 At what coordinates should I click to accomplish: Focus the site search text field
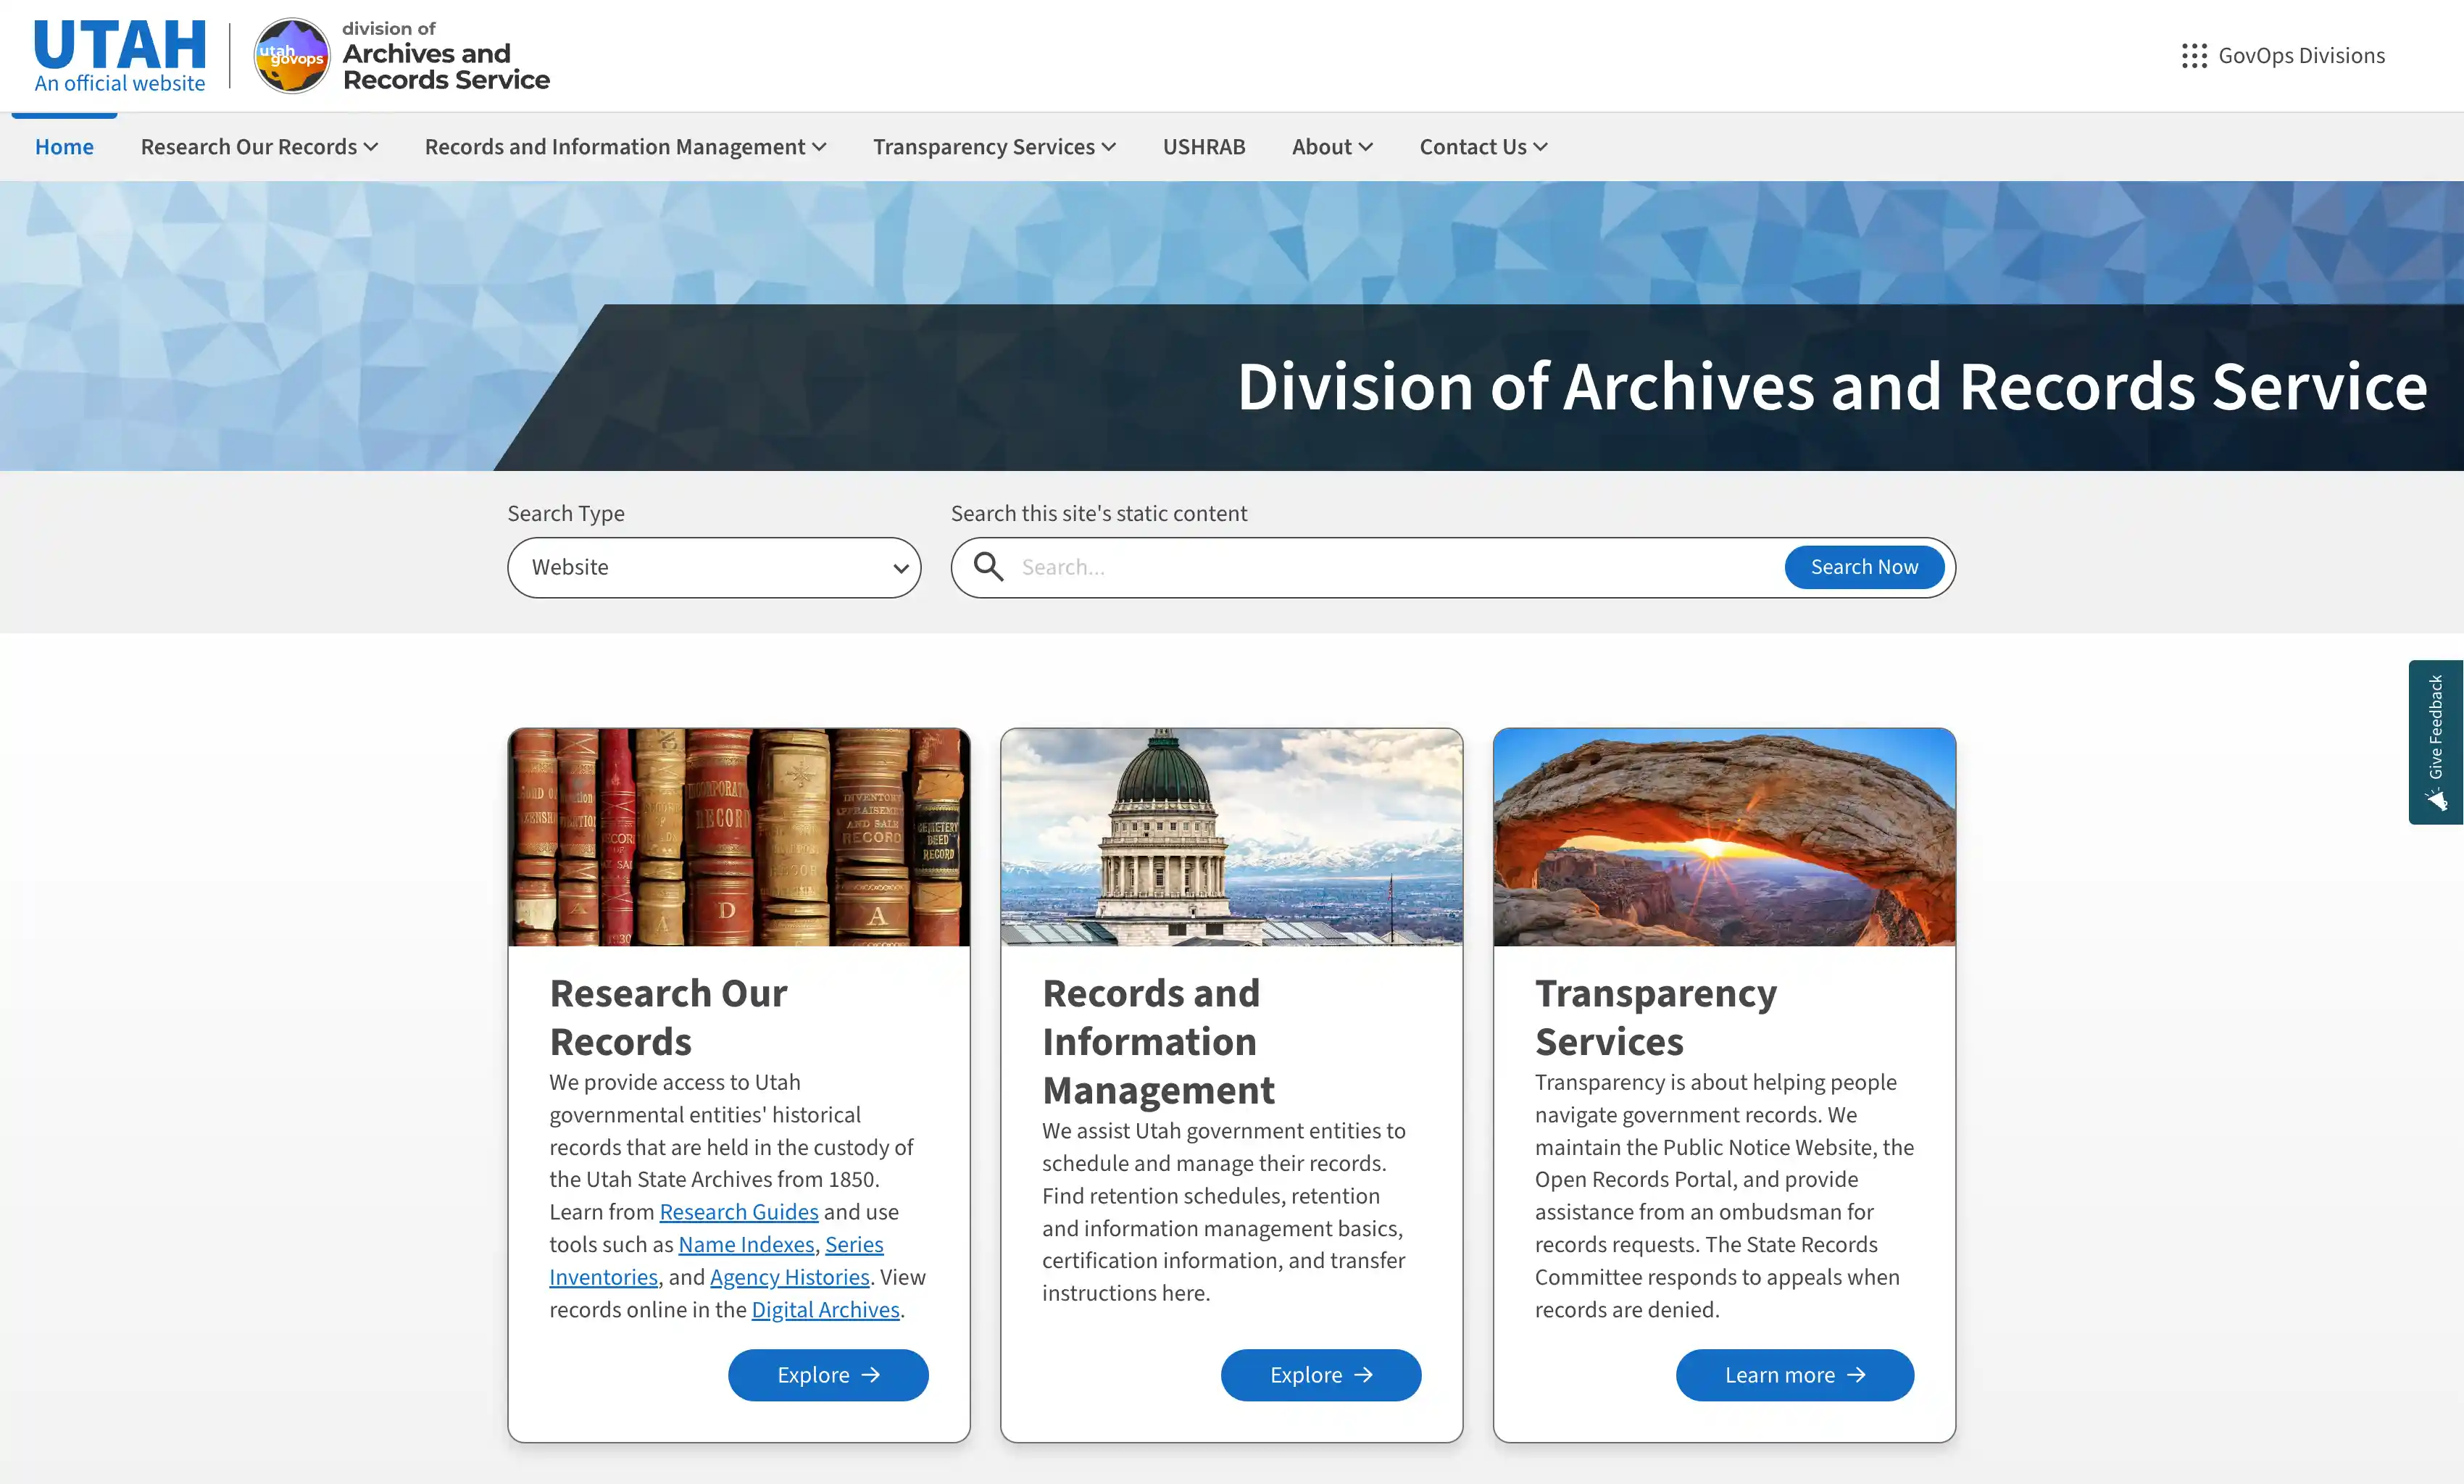pyautogui.click(x=1390, y=567)
